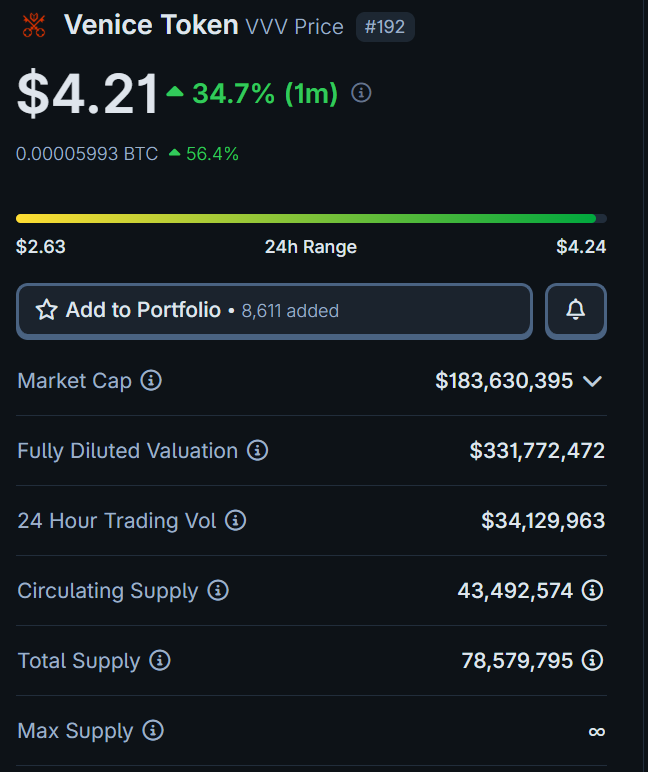Click the Fully Diluted Valuation label
Image resolution: width=648 pixels, height=772 pixels.
click(128, 450)
